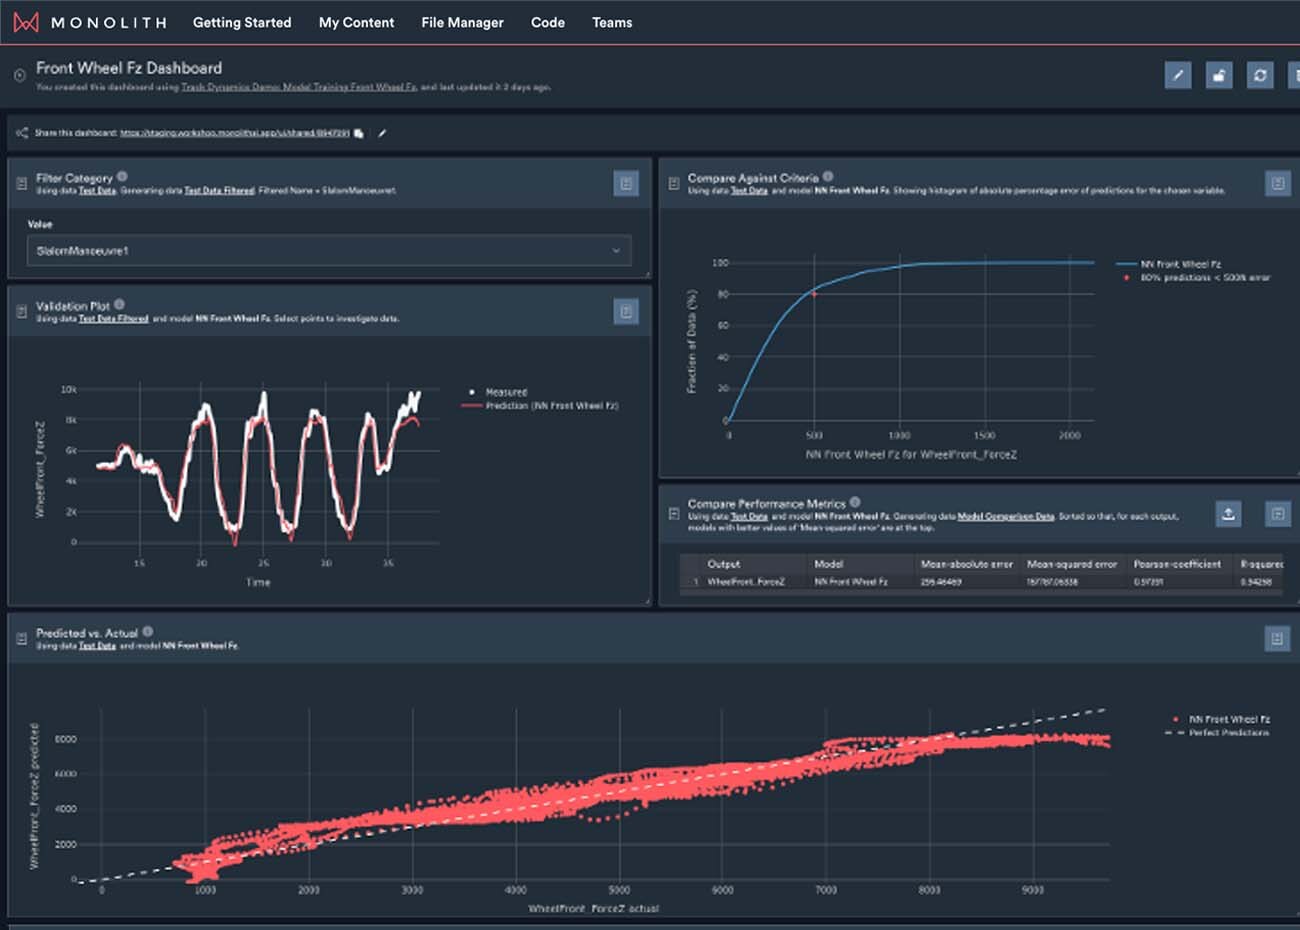The height and width of the screenshot is (930, 1300).
Task: Show info for Validation Plot
Action: coord(119,304)
